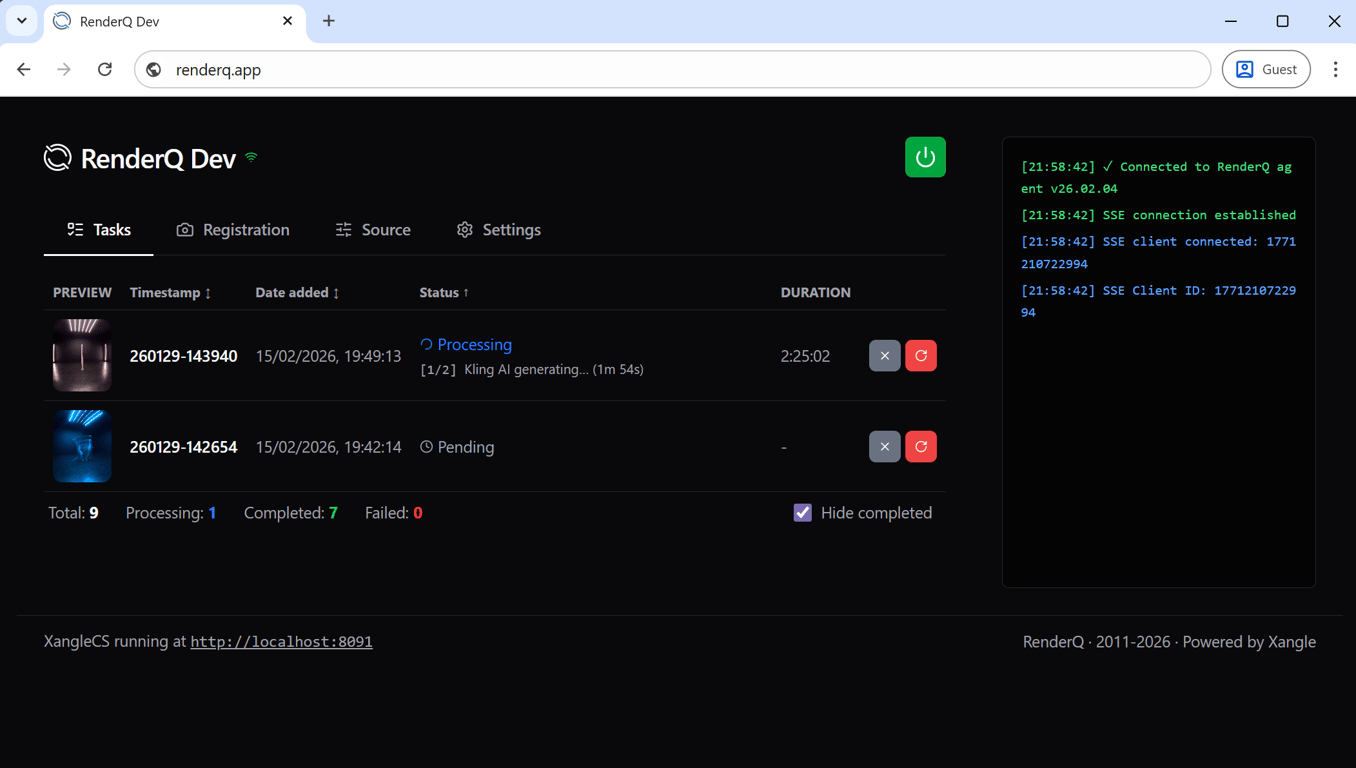The width and height of the screenshot is (1356, 768).
Task: Restart pending task 260129-142654
Action: [x=921, y=447]
